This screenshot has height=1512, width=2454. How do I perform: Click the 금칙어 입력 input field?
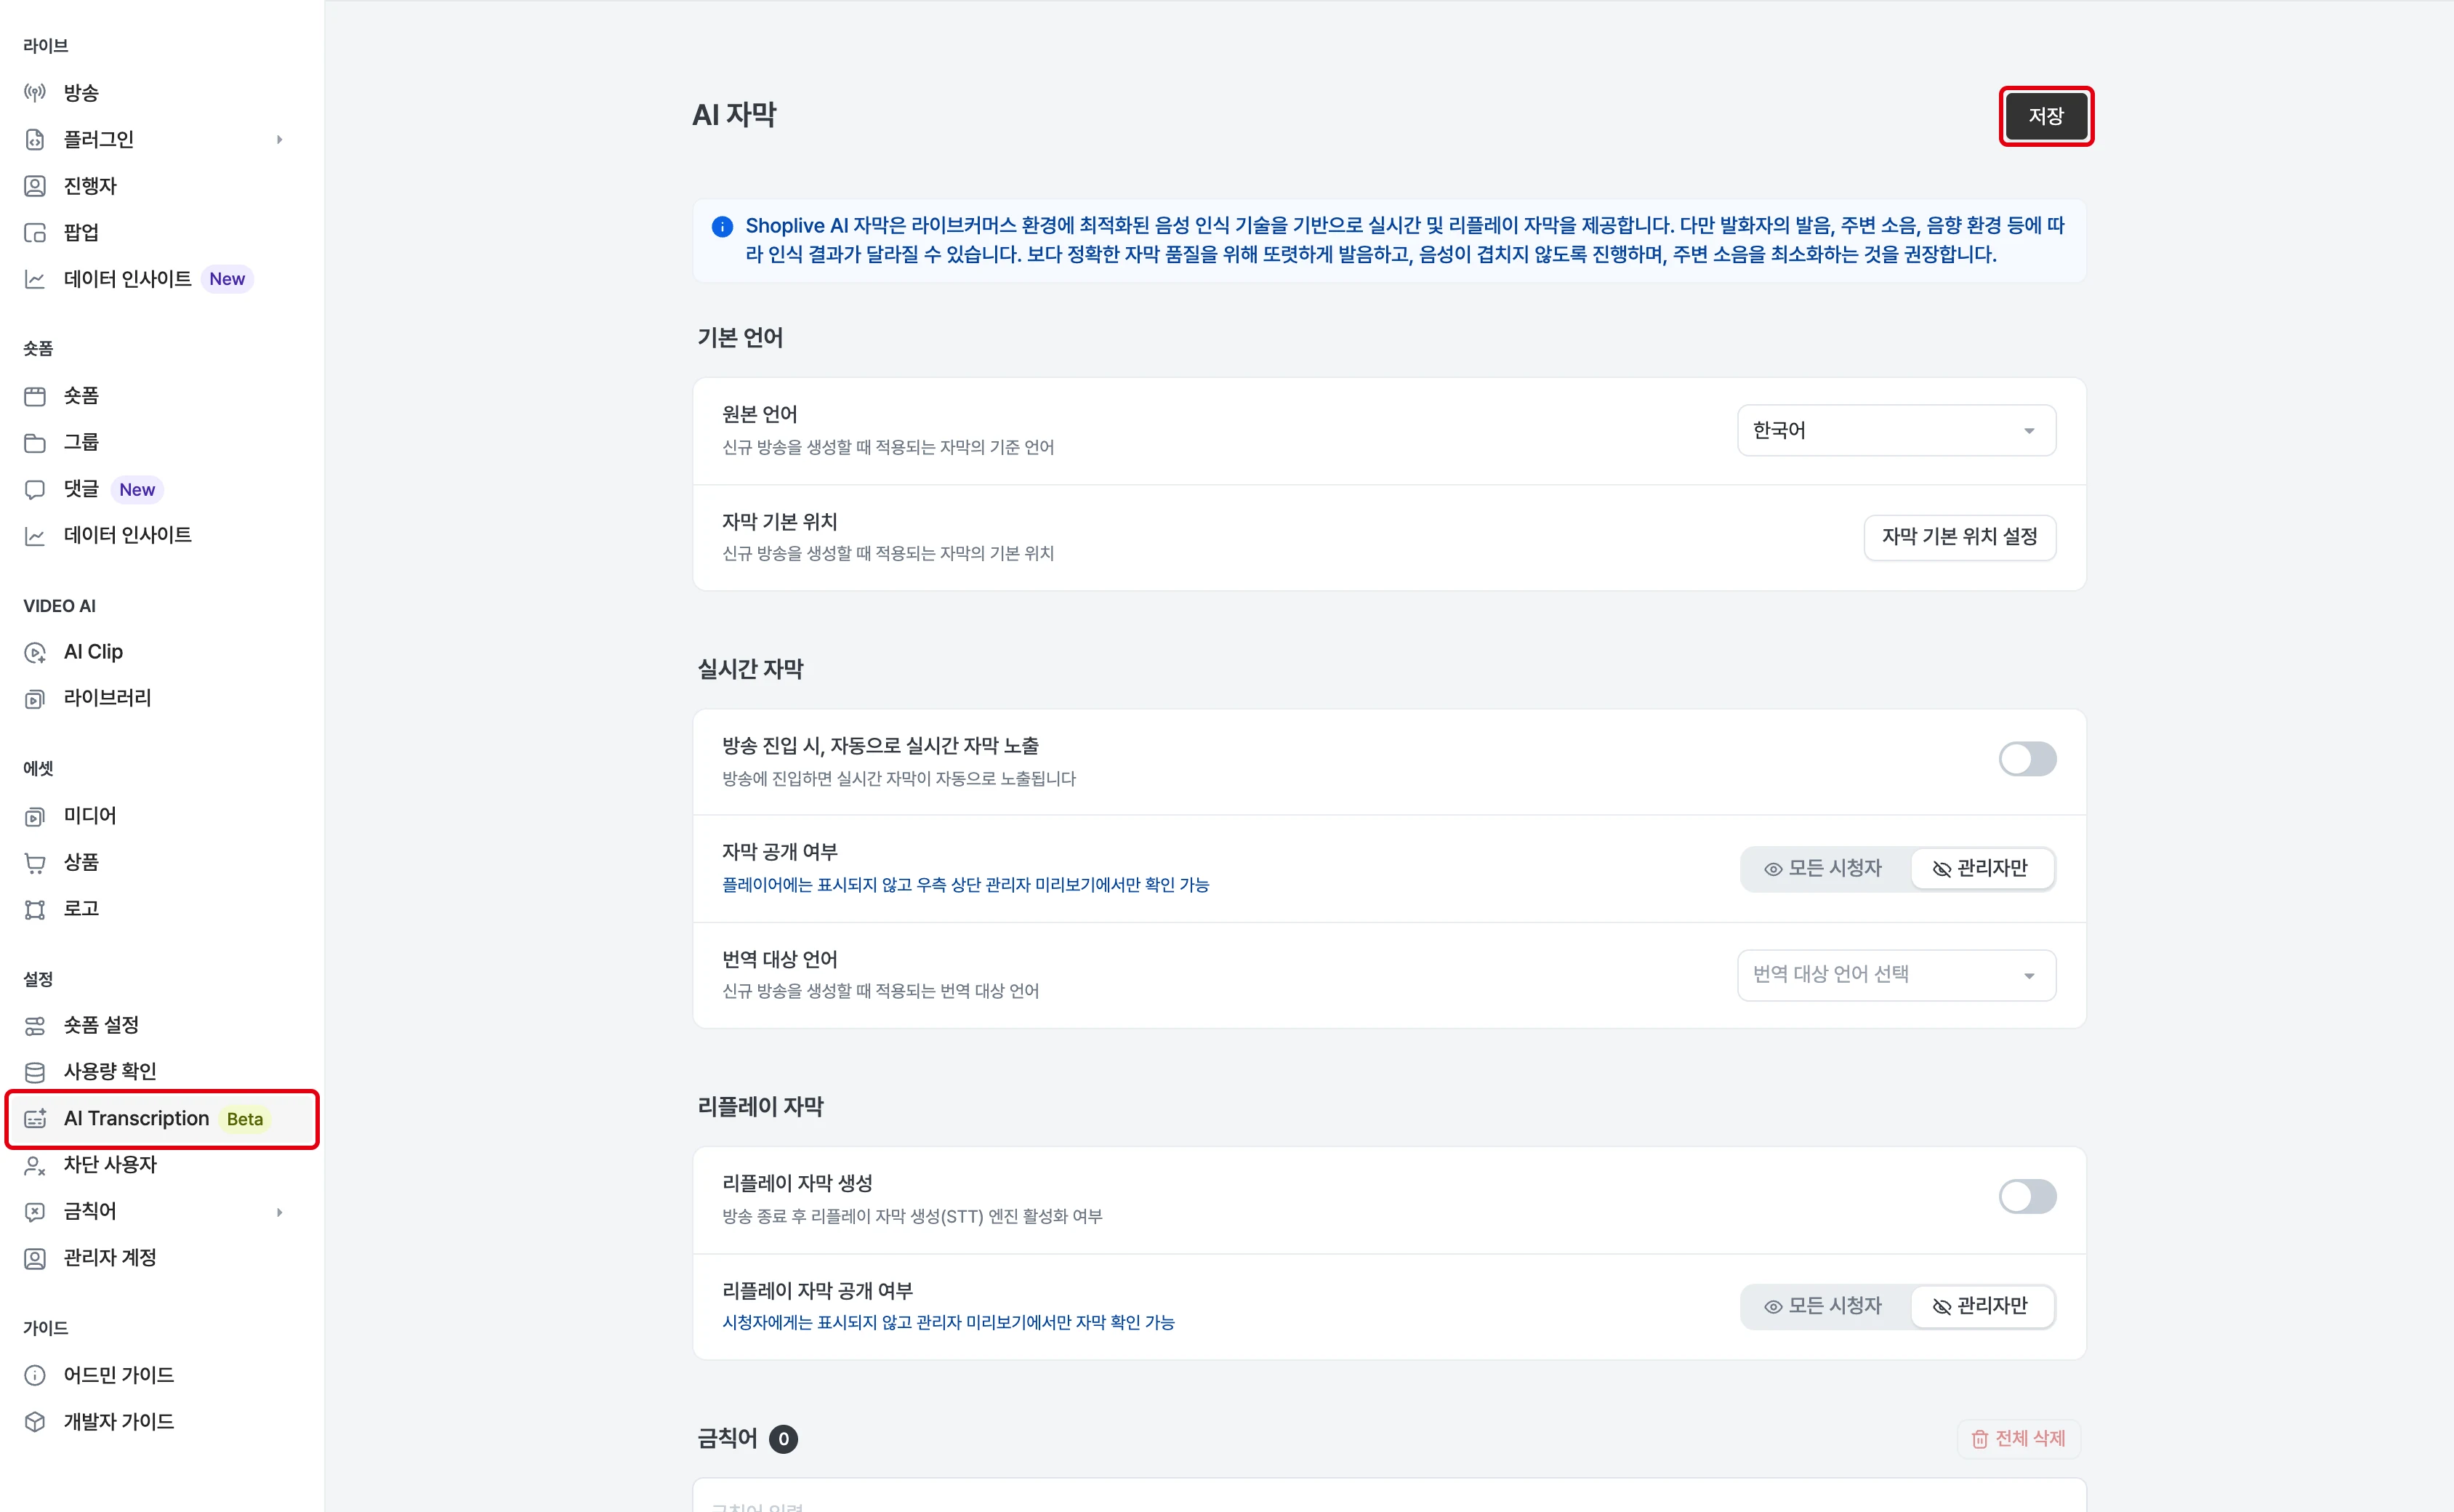point(1389,1497)
